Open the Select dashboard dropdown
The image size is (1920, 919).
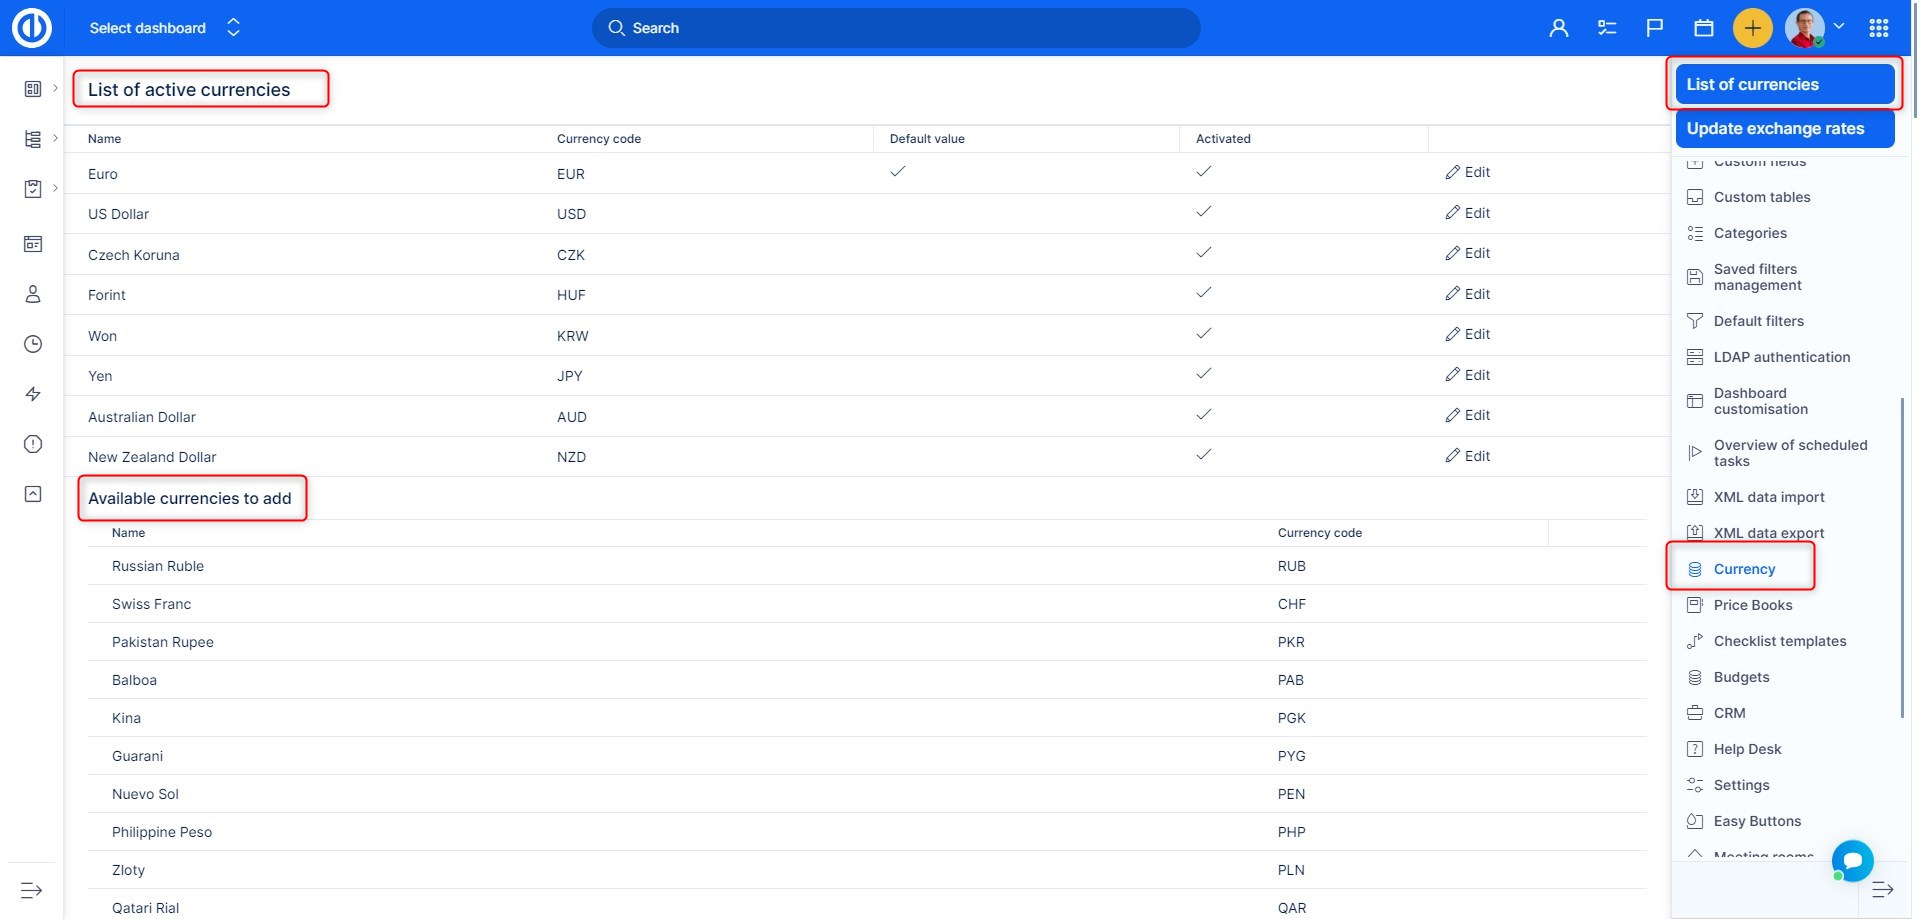pos(165,28)
